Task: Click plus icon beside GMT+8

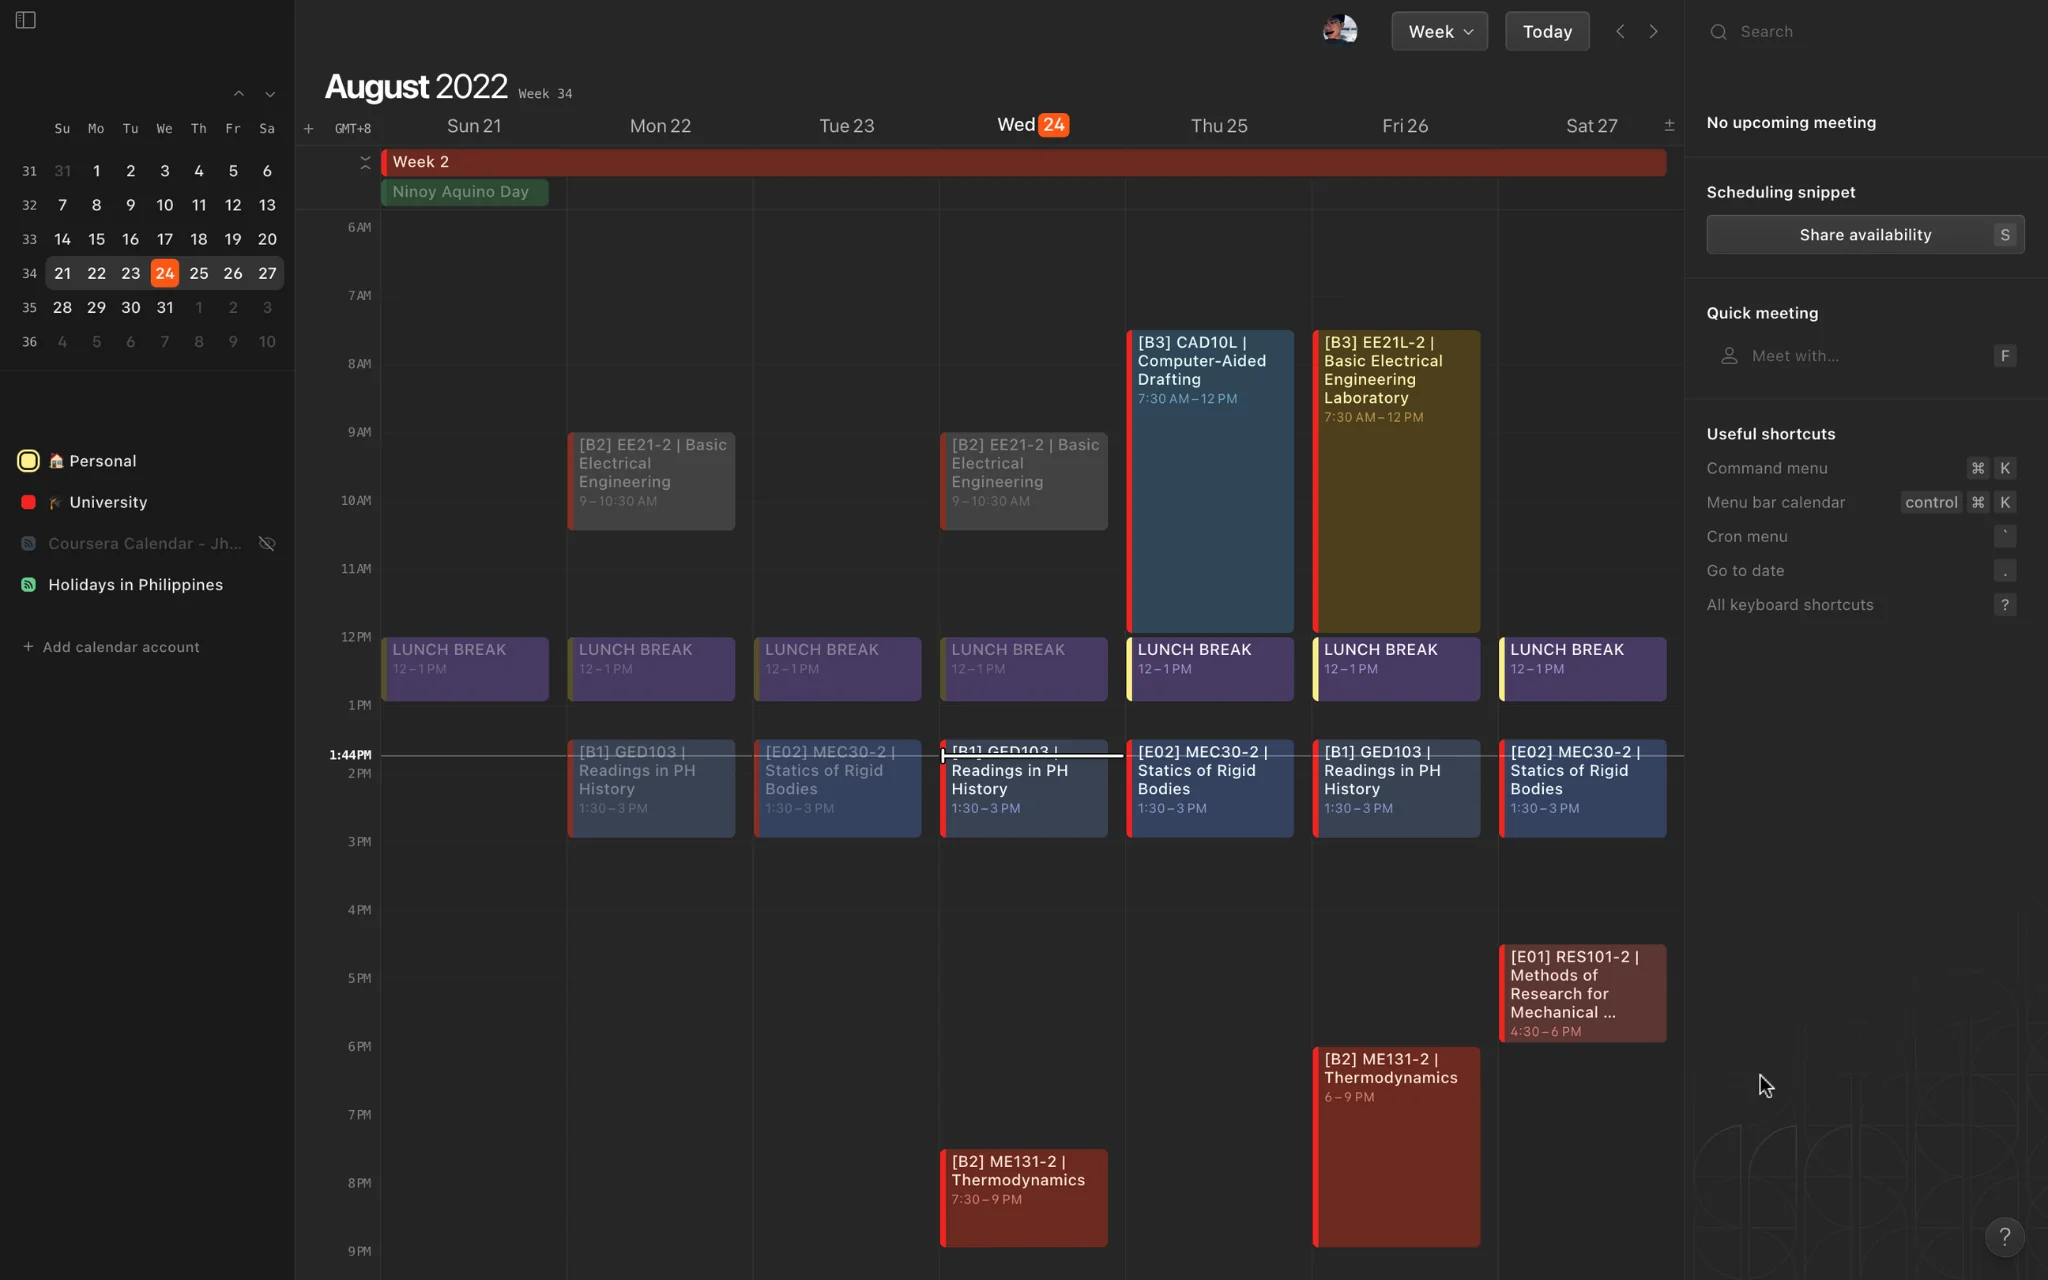Action: [309, 128]
